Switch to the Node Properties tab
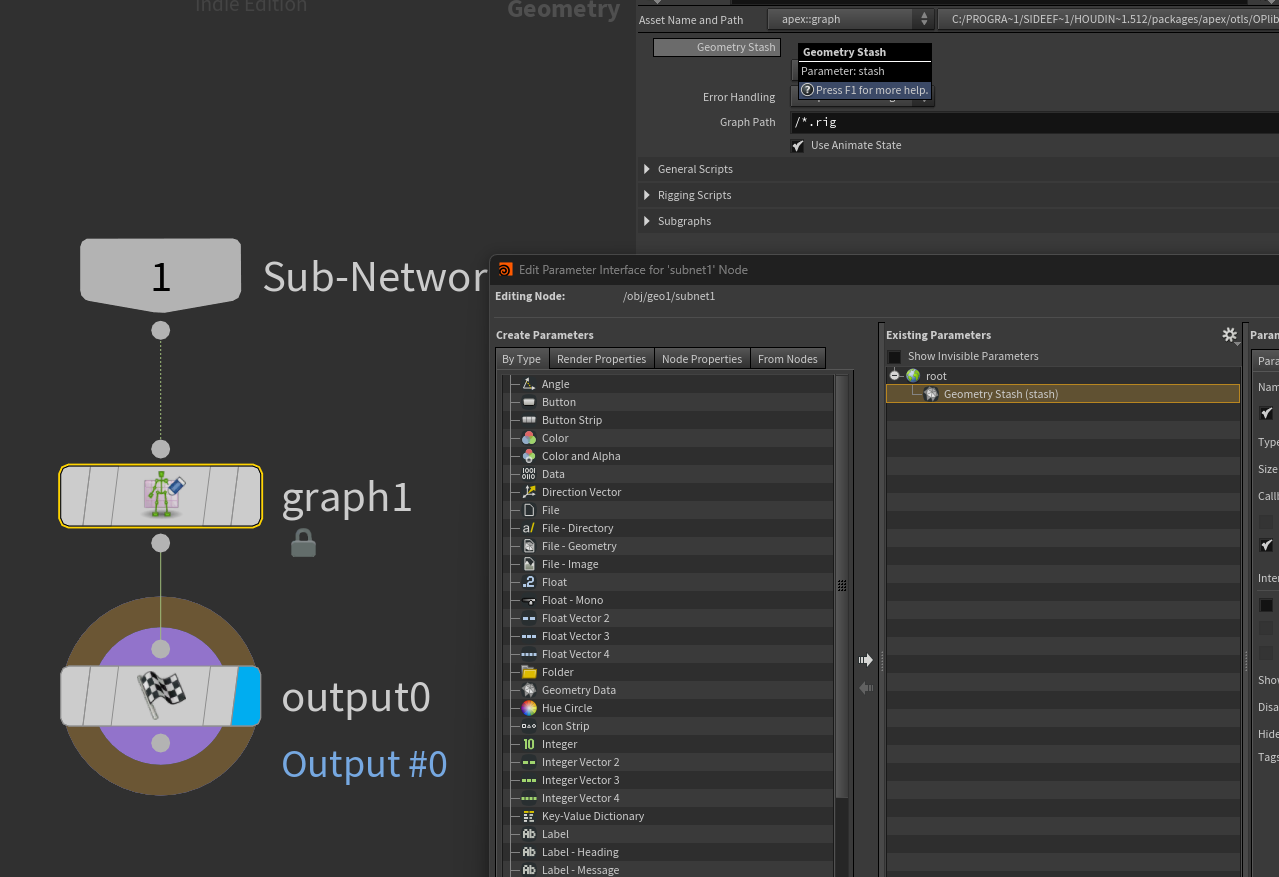This screenshot has width=1279, height=877. click(x=702, y=359)
